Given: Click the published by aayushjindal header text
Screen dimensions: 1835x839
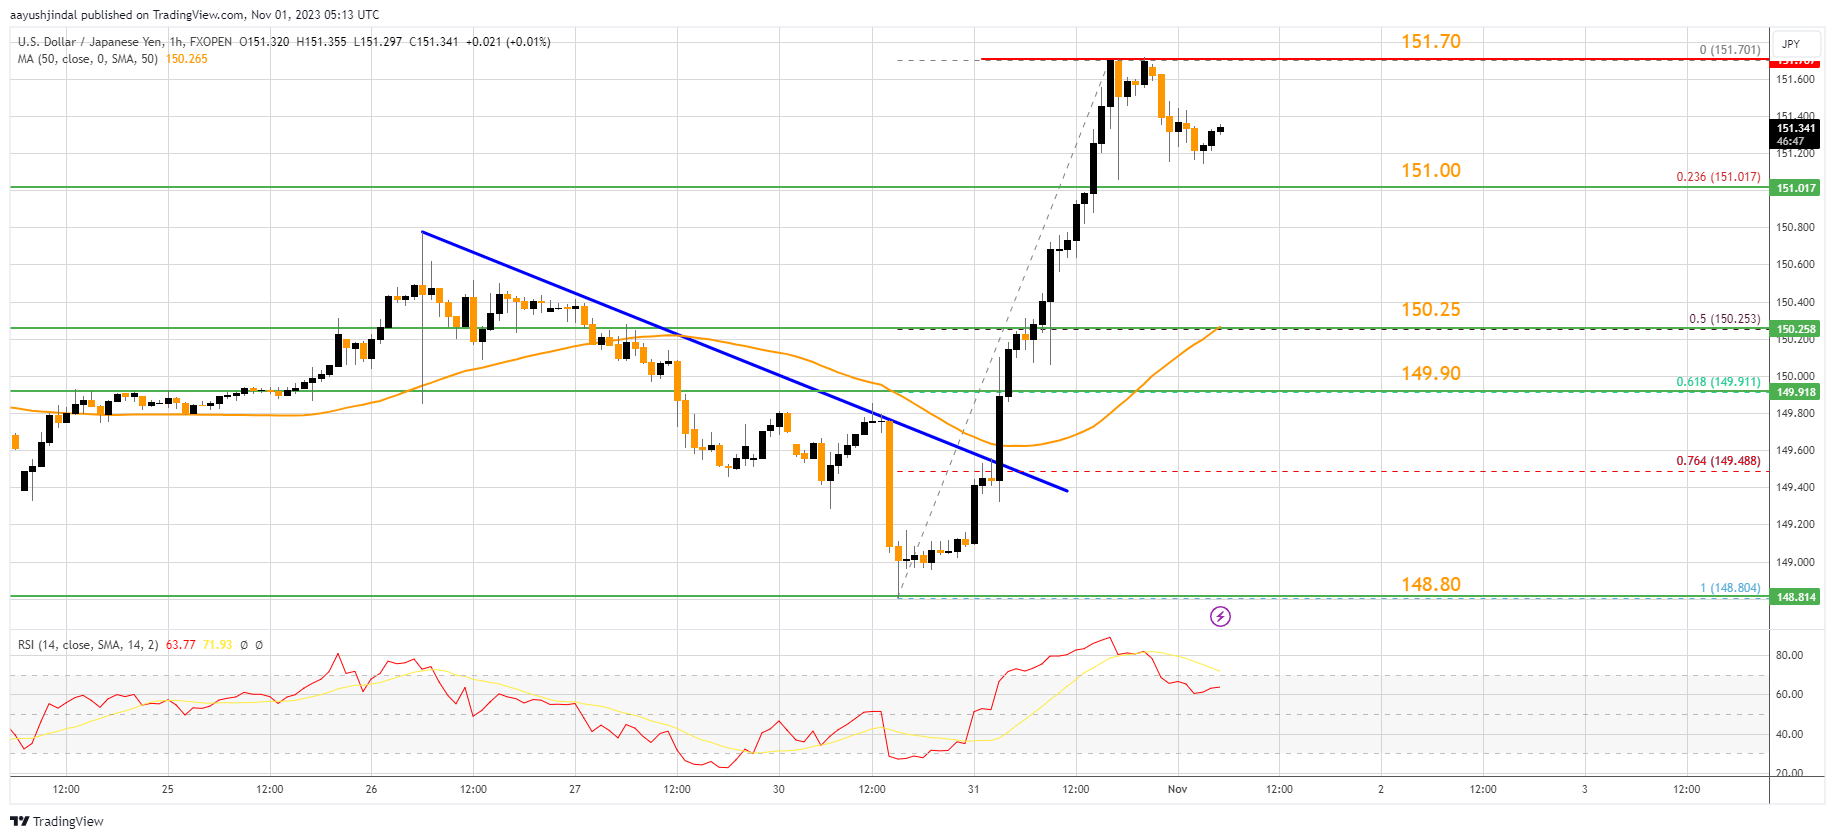Looking at the screenshot, I should [x=194, y=15].
